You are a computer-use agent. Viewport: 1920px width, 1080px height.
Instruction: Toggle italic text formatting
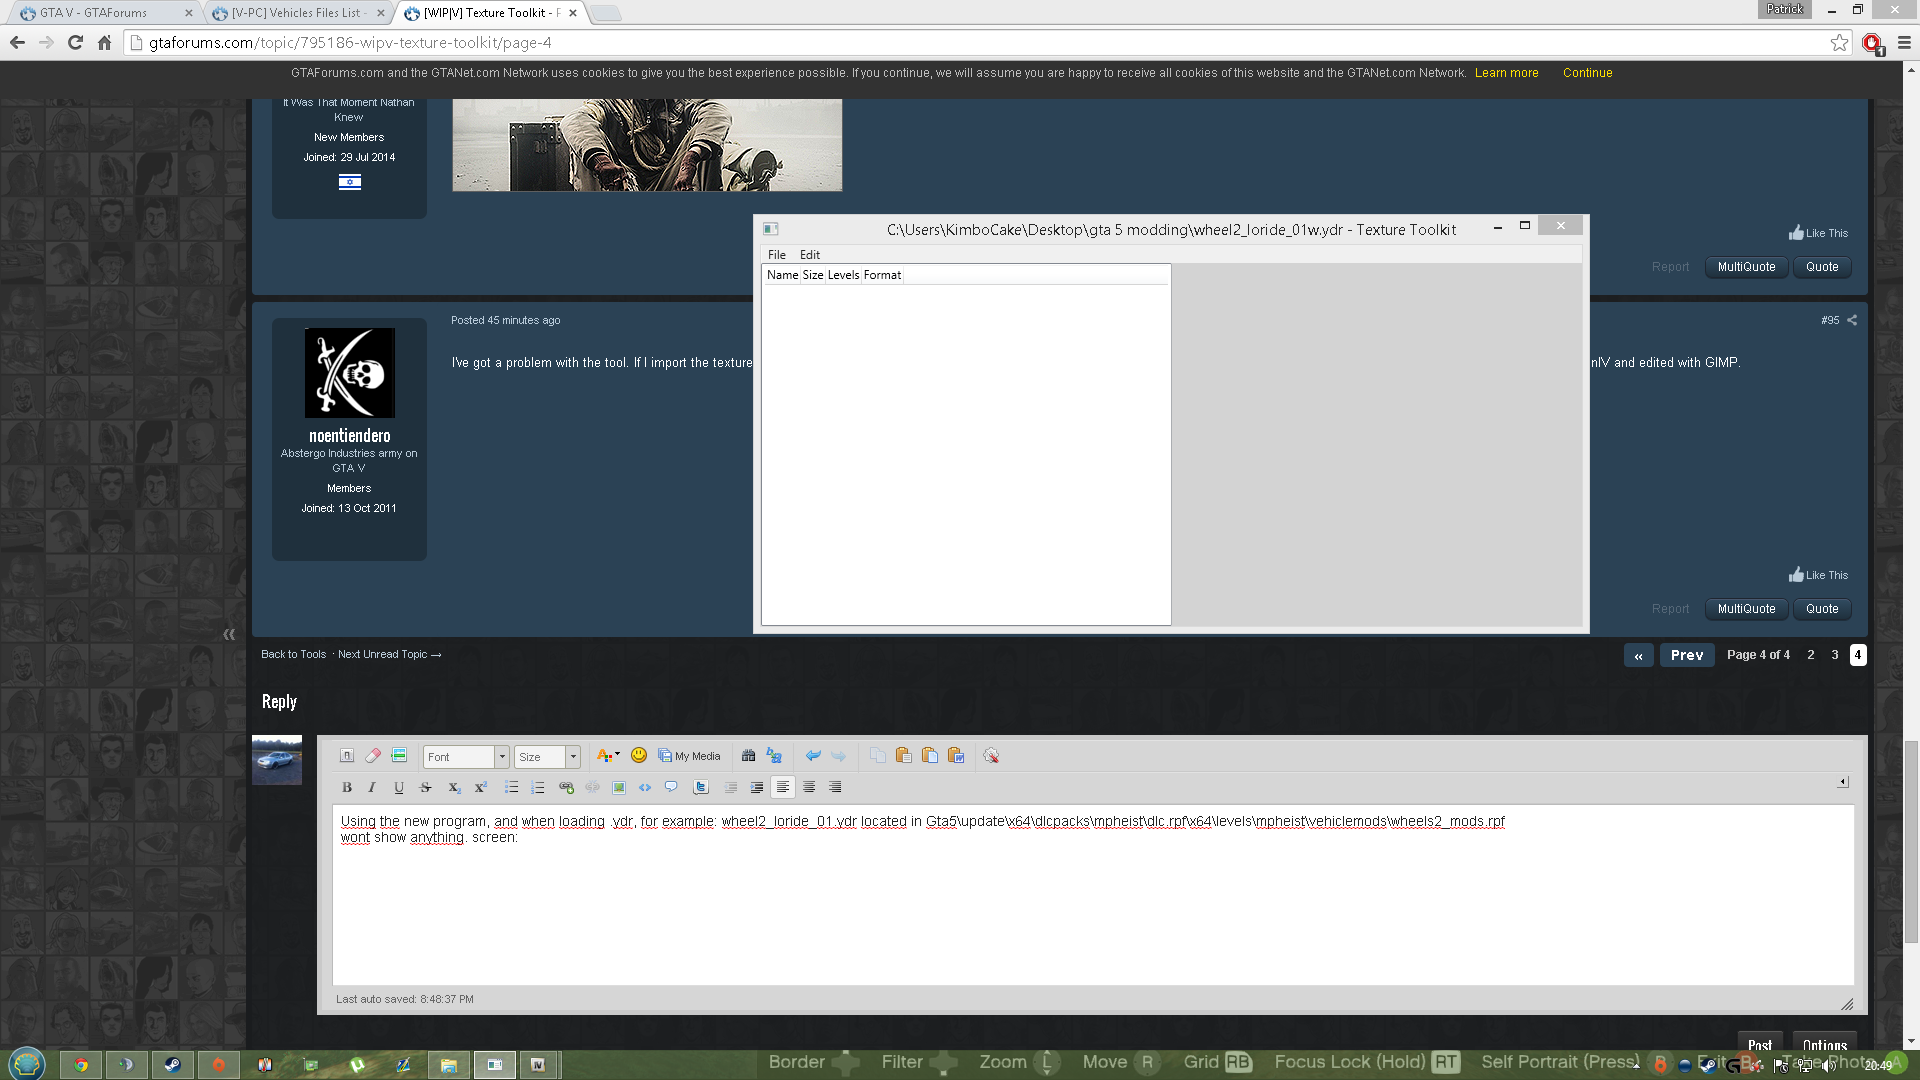click(372, 788)
